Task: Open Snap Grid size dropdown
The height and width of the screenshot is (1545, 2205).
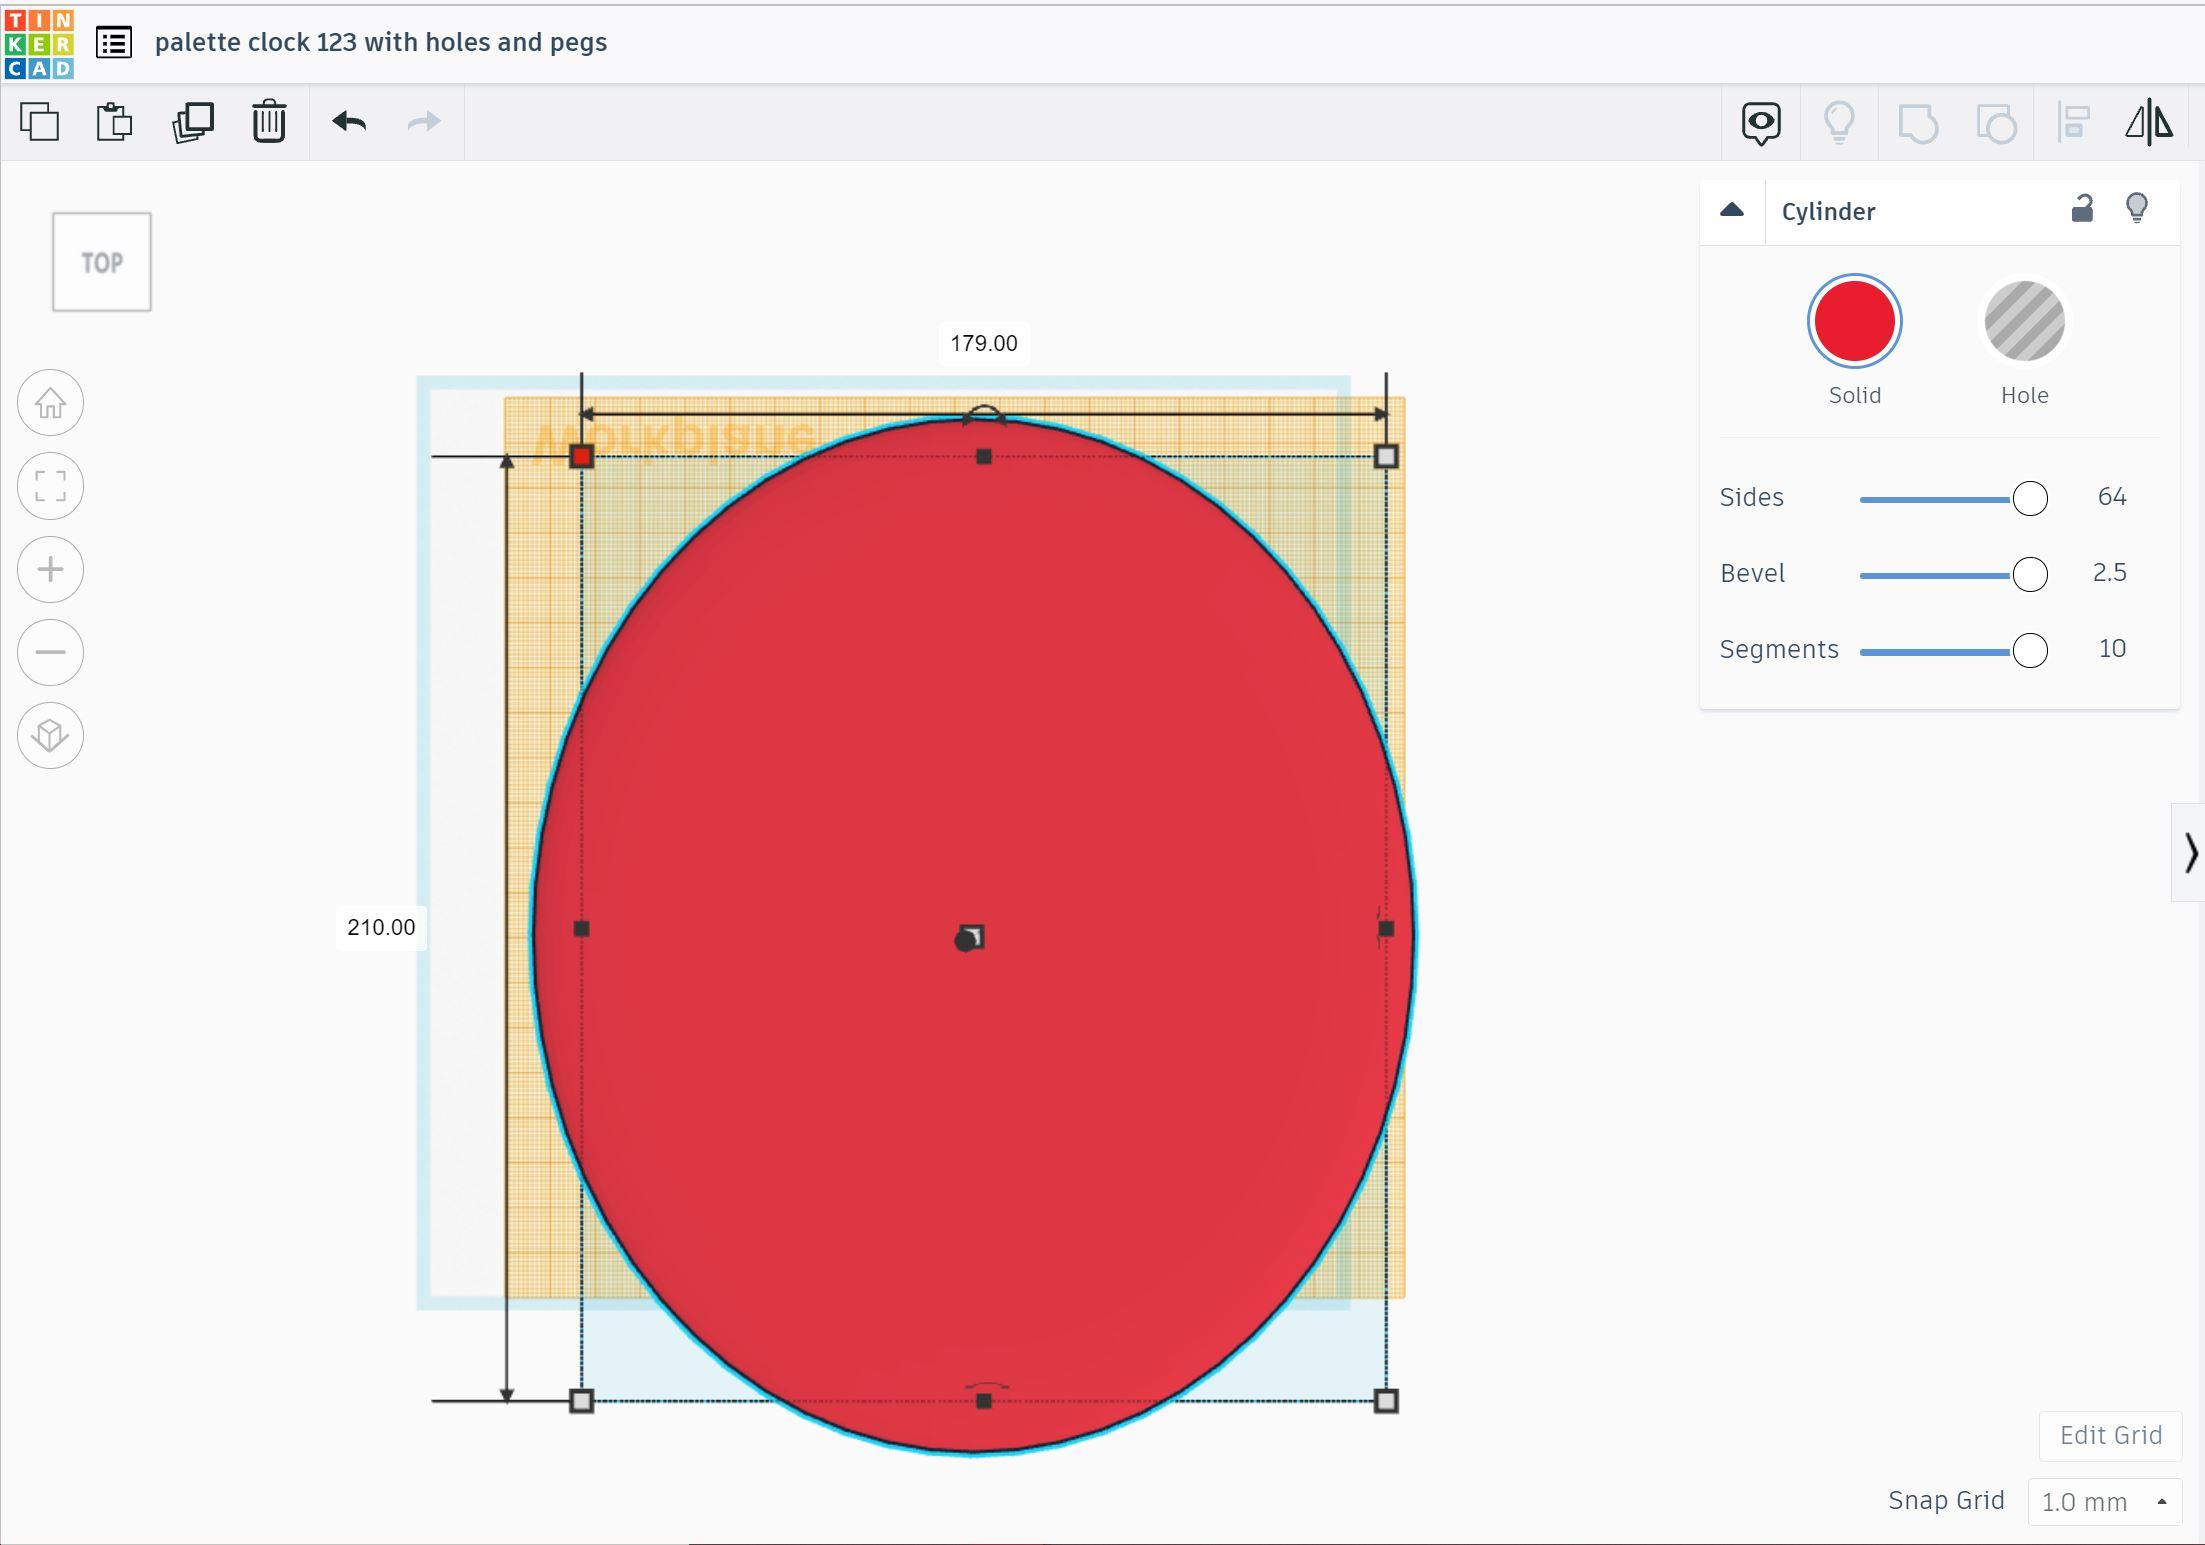Action: pos(2103,1501)
